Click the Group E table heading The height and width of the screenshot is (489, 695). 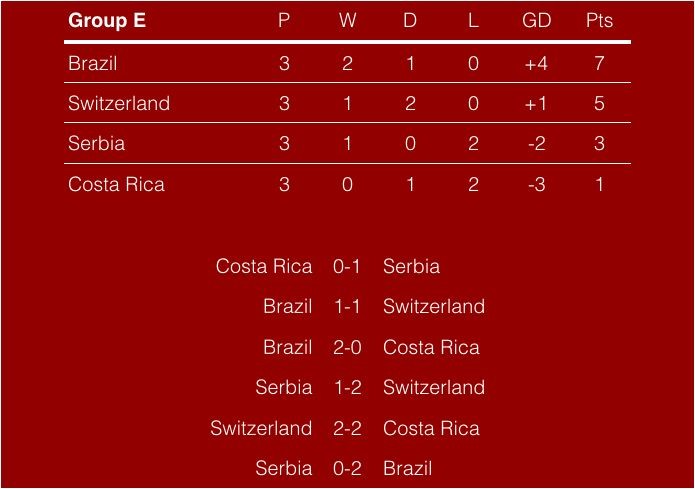[107, 21]
